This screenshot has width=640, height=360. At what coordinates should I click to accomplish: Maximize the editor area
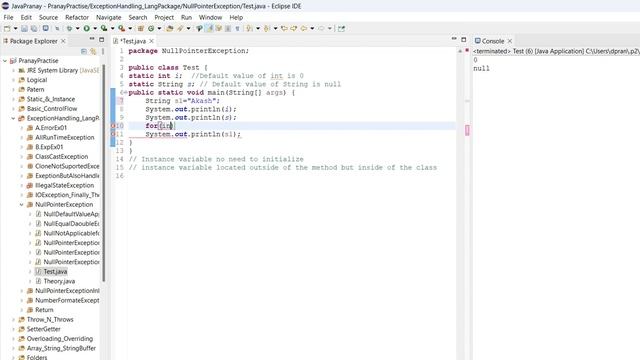pos(464,40)
